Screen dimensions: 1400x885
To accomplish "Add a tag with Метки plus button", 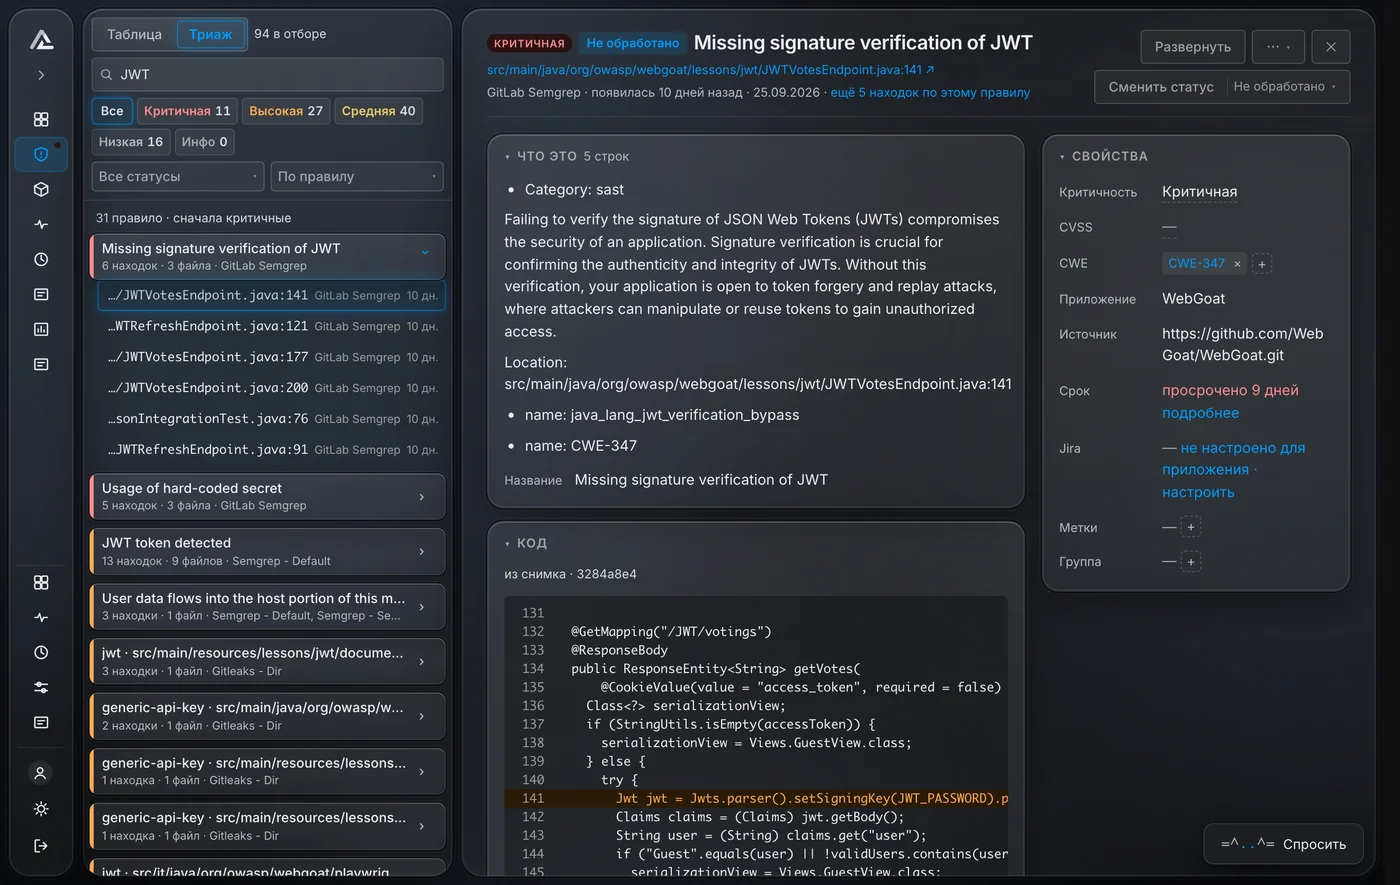I will coord(1191,527).
